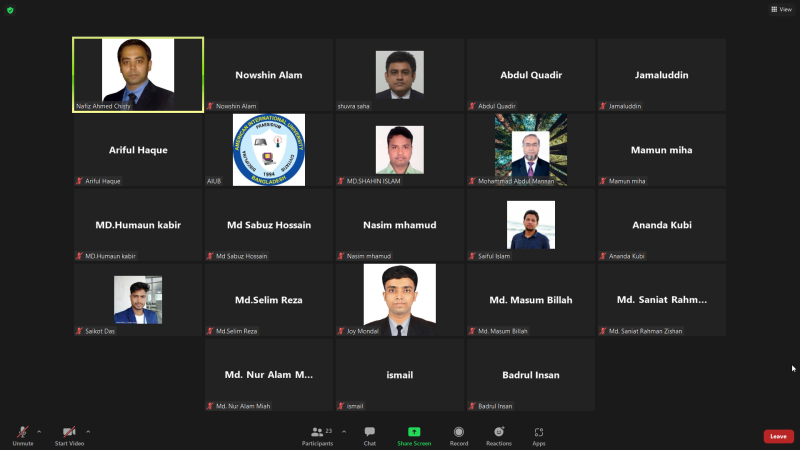Open the Participants list
This screenshot has height=450, width=800.
[317, 435]
